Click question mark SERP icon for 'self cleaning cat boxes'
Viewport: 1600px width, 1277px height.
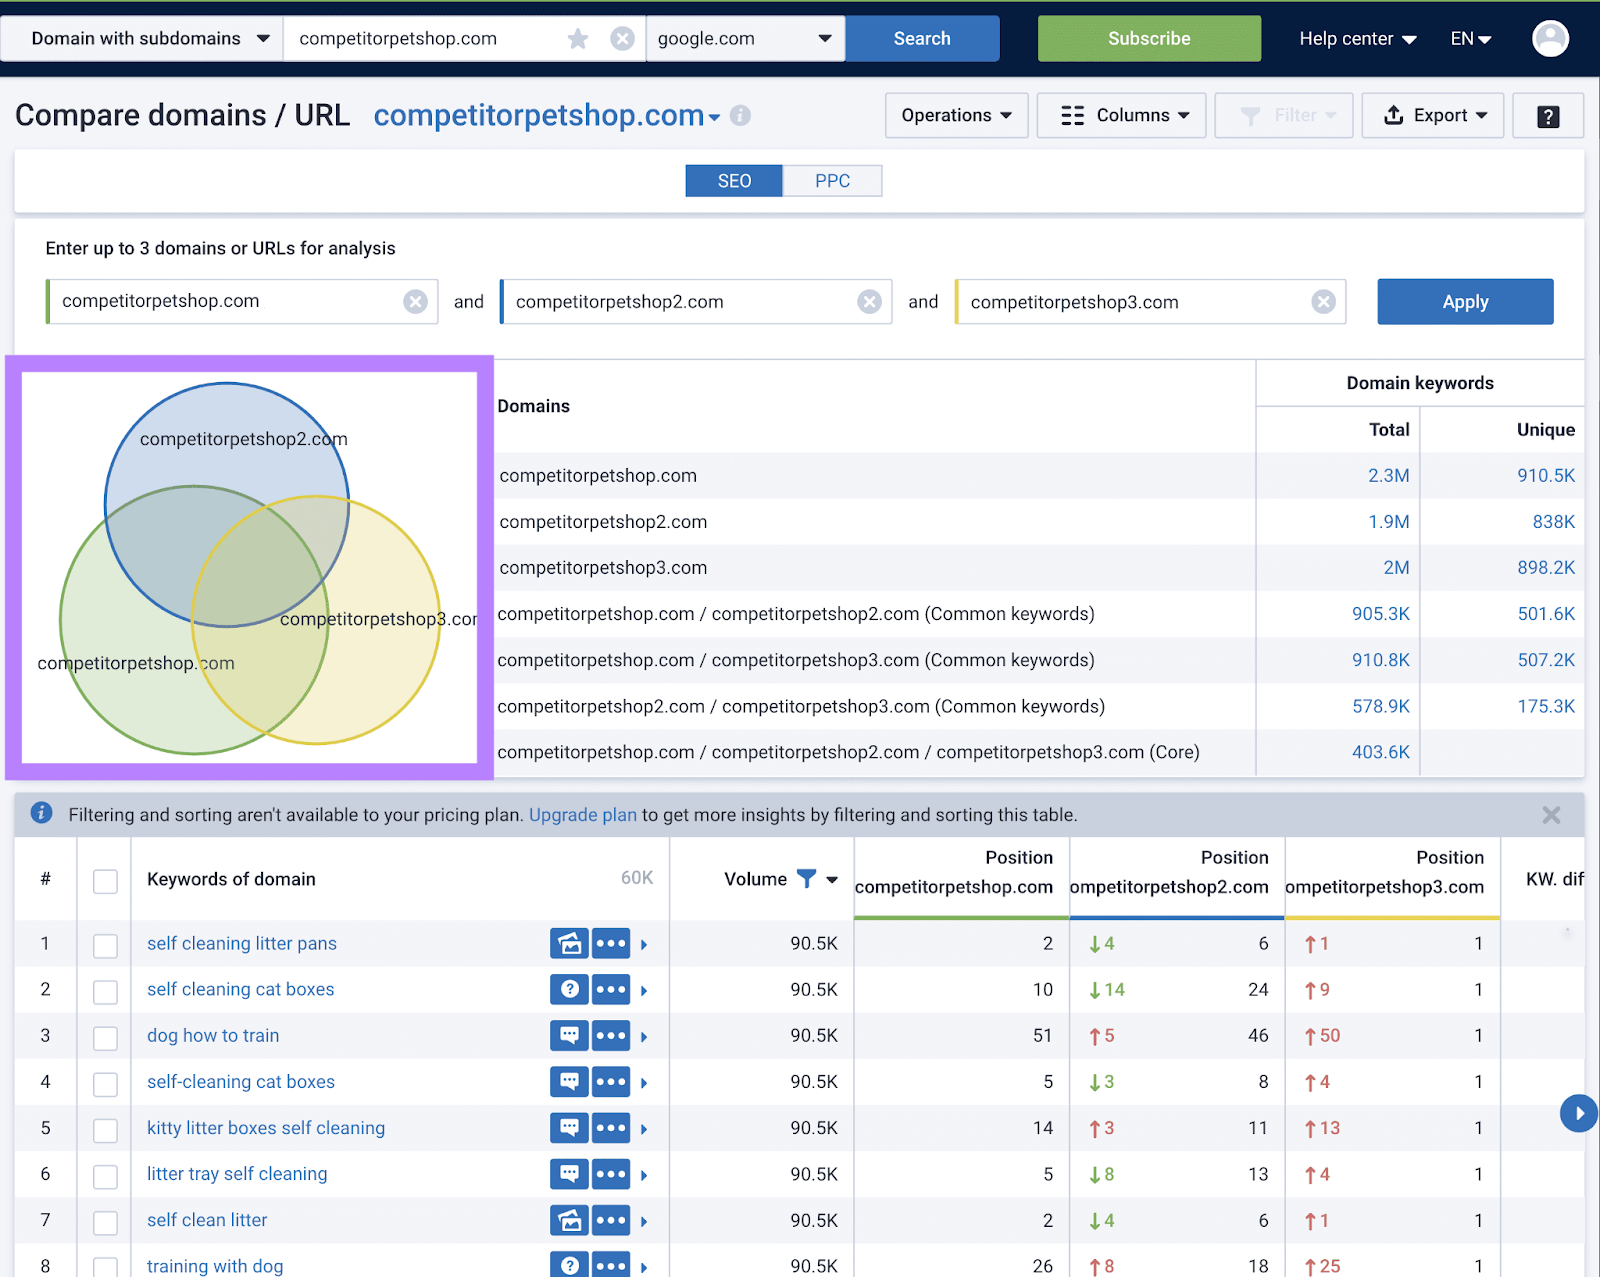tap(568, 989)
